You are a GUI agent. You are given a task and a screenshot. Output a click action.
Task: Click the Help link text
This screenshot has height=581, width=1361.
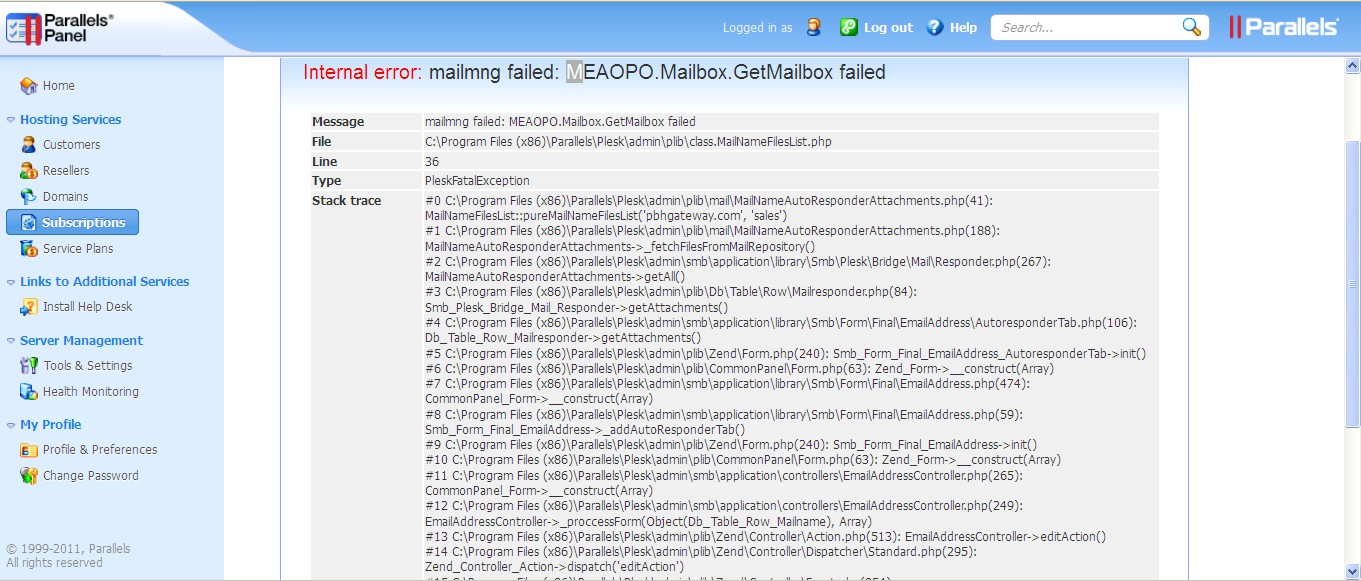(963, 28)
